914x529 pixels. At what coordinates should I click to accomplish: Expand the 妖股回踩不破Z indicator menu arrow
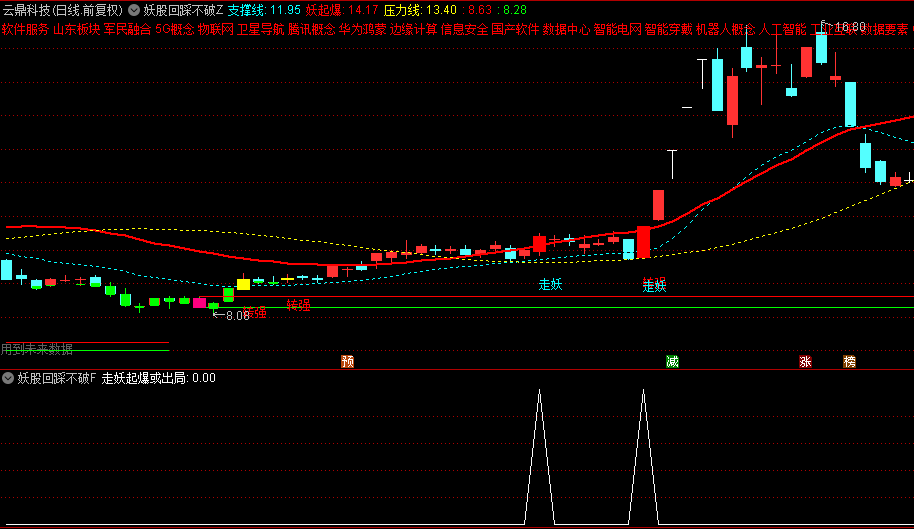(134, 10)
